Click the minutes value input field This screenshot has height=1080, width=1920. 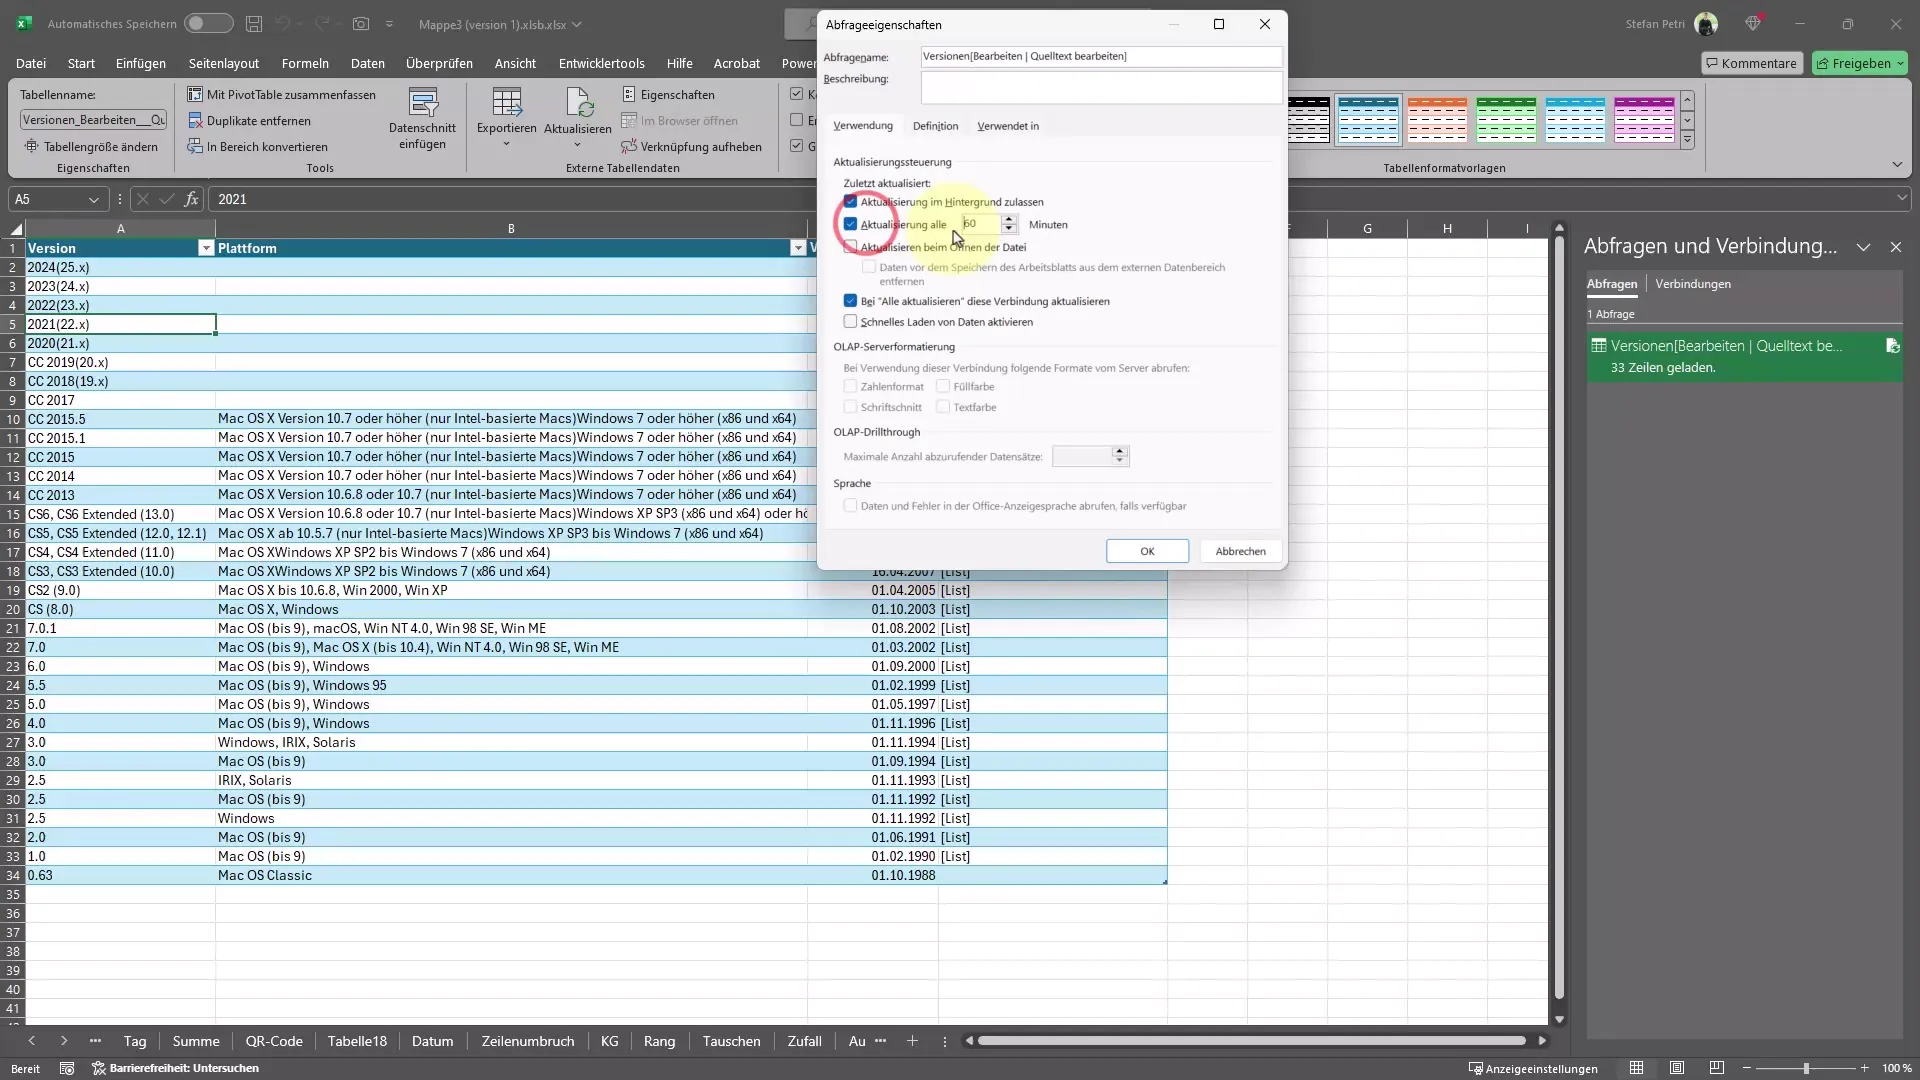(981, 224)
